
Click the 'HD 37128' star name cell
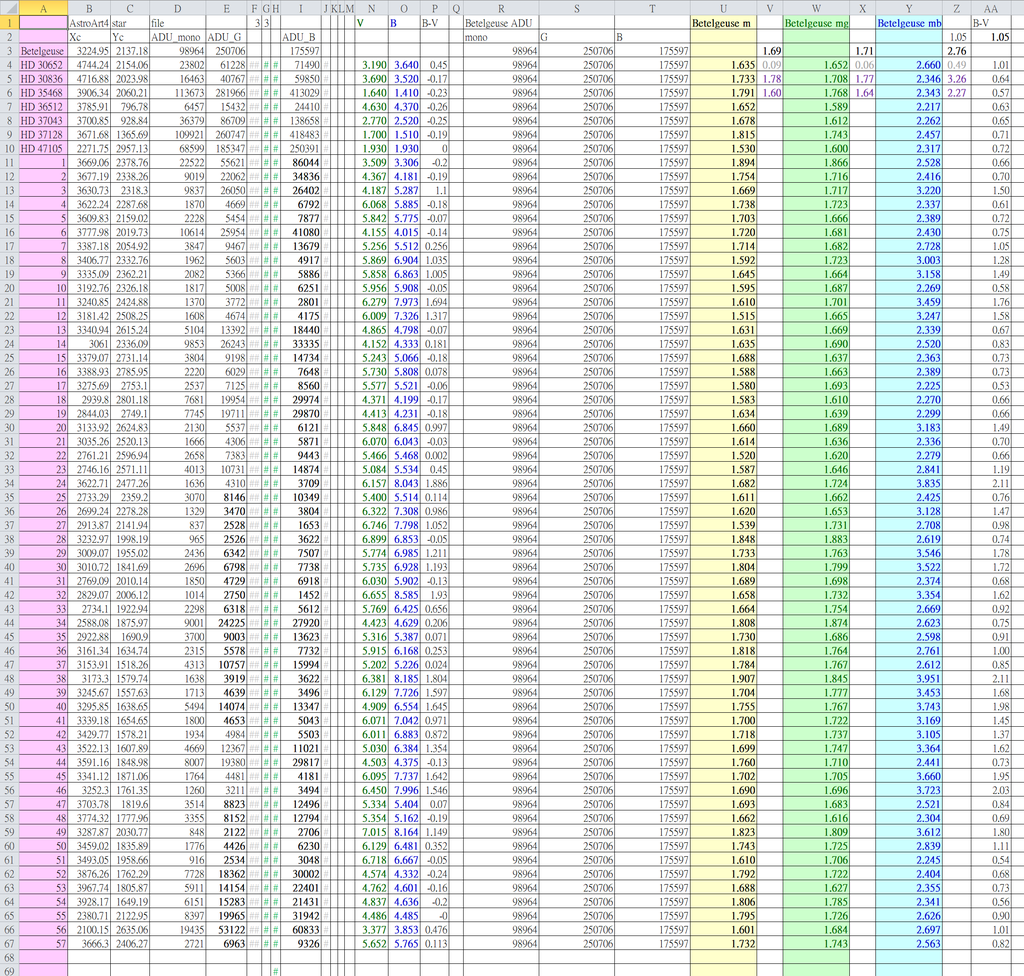click(43, 135)
